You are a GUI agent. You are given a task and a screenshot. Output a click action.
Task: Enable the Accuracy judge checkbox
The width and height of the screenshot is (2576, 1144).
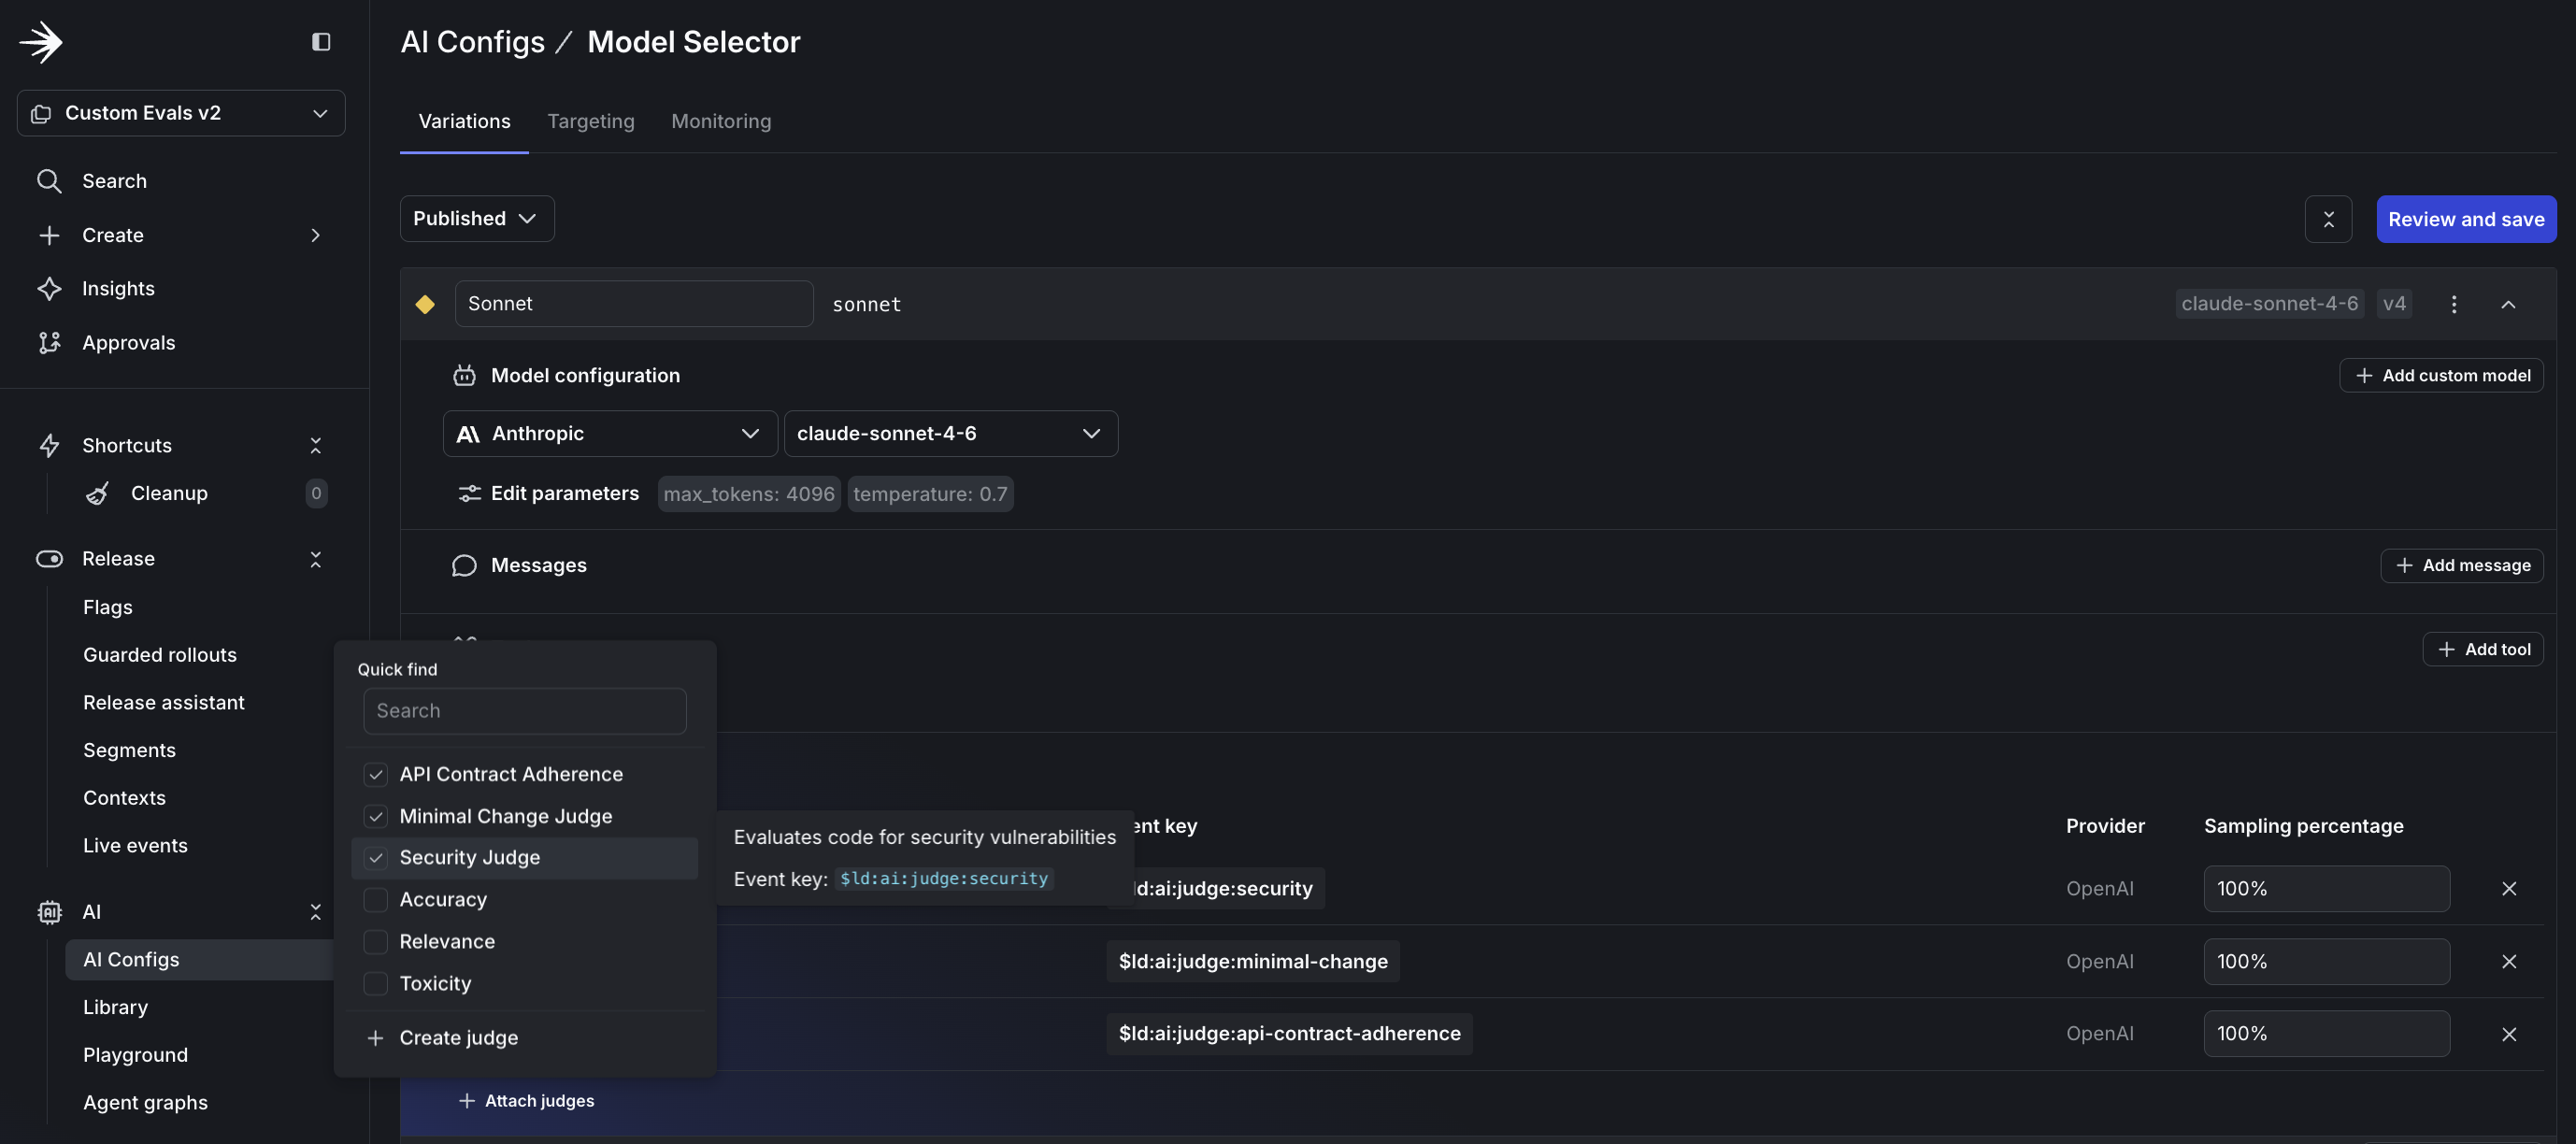(375, 900)
